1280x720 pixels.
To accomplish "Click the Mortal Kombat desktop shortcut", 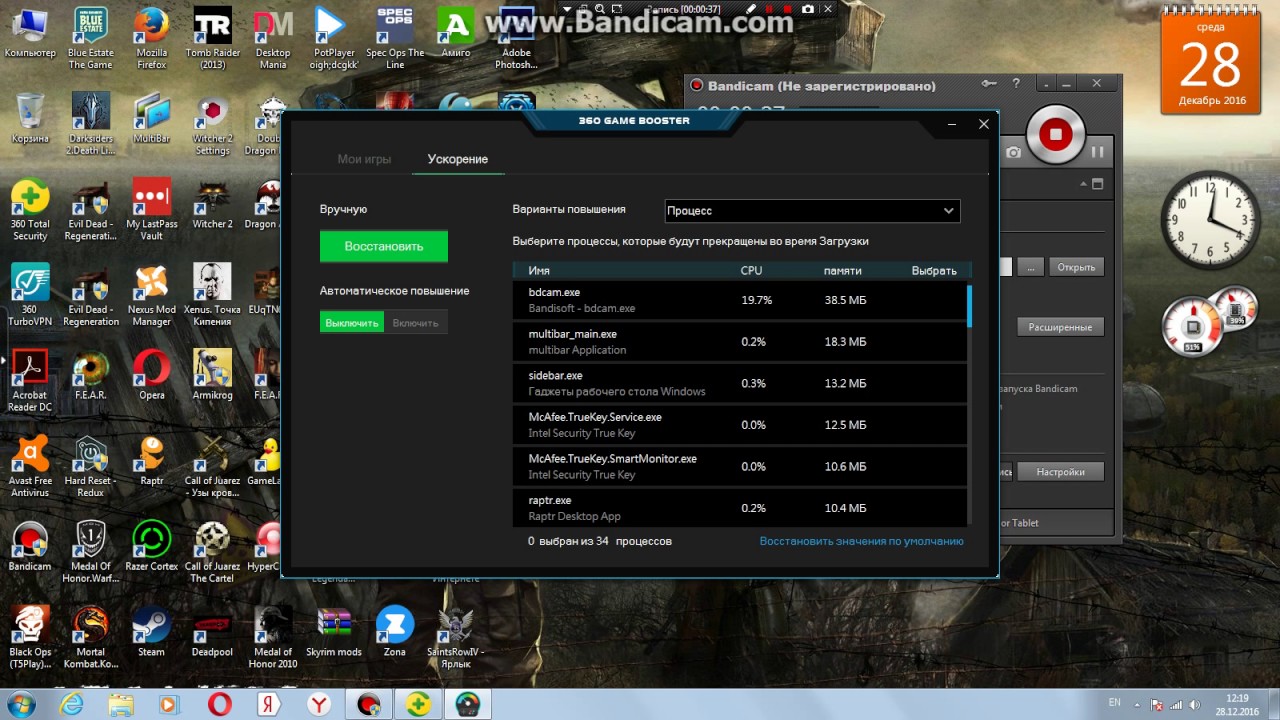I will coord(90,638).
